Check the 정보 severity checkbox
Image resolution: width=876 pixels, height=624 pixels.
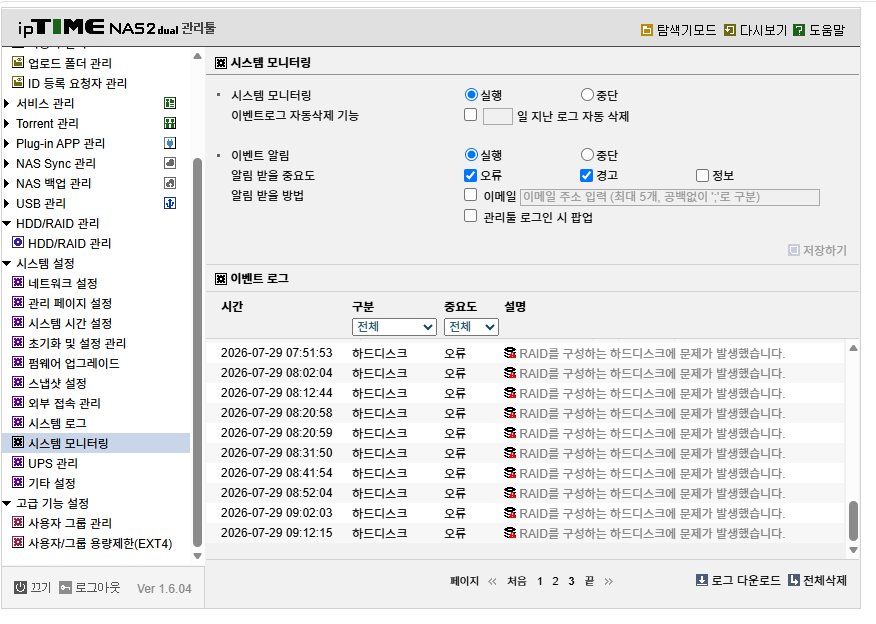702,175
